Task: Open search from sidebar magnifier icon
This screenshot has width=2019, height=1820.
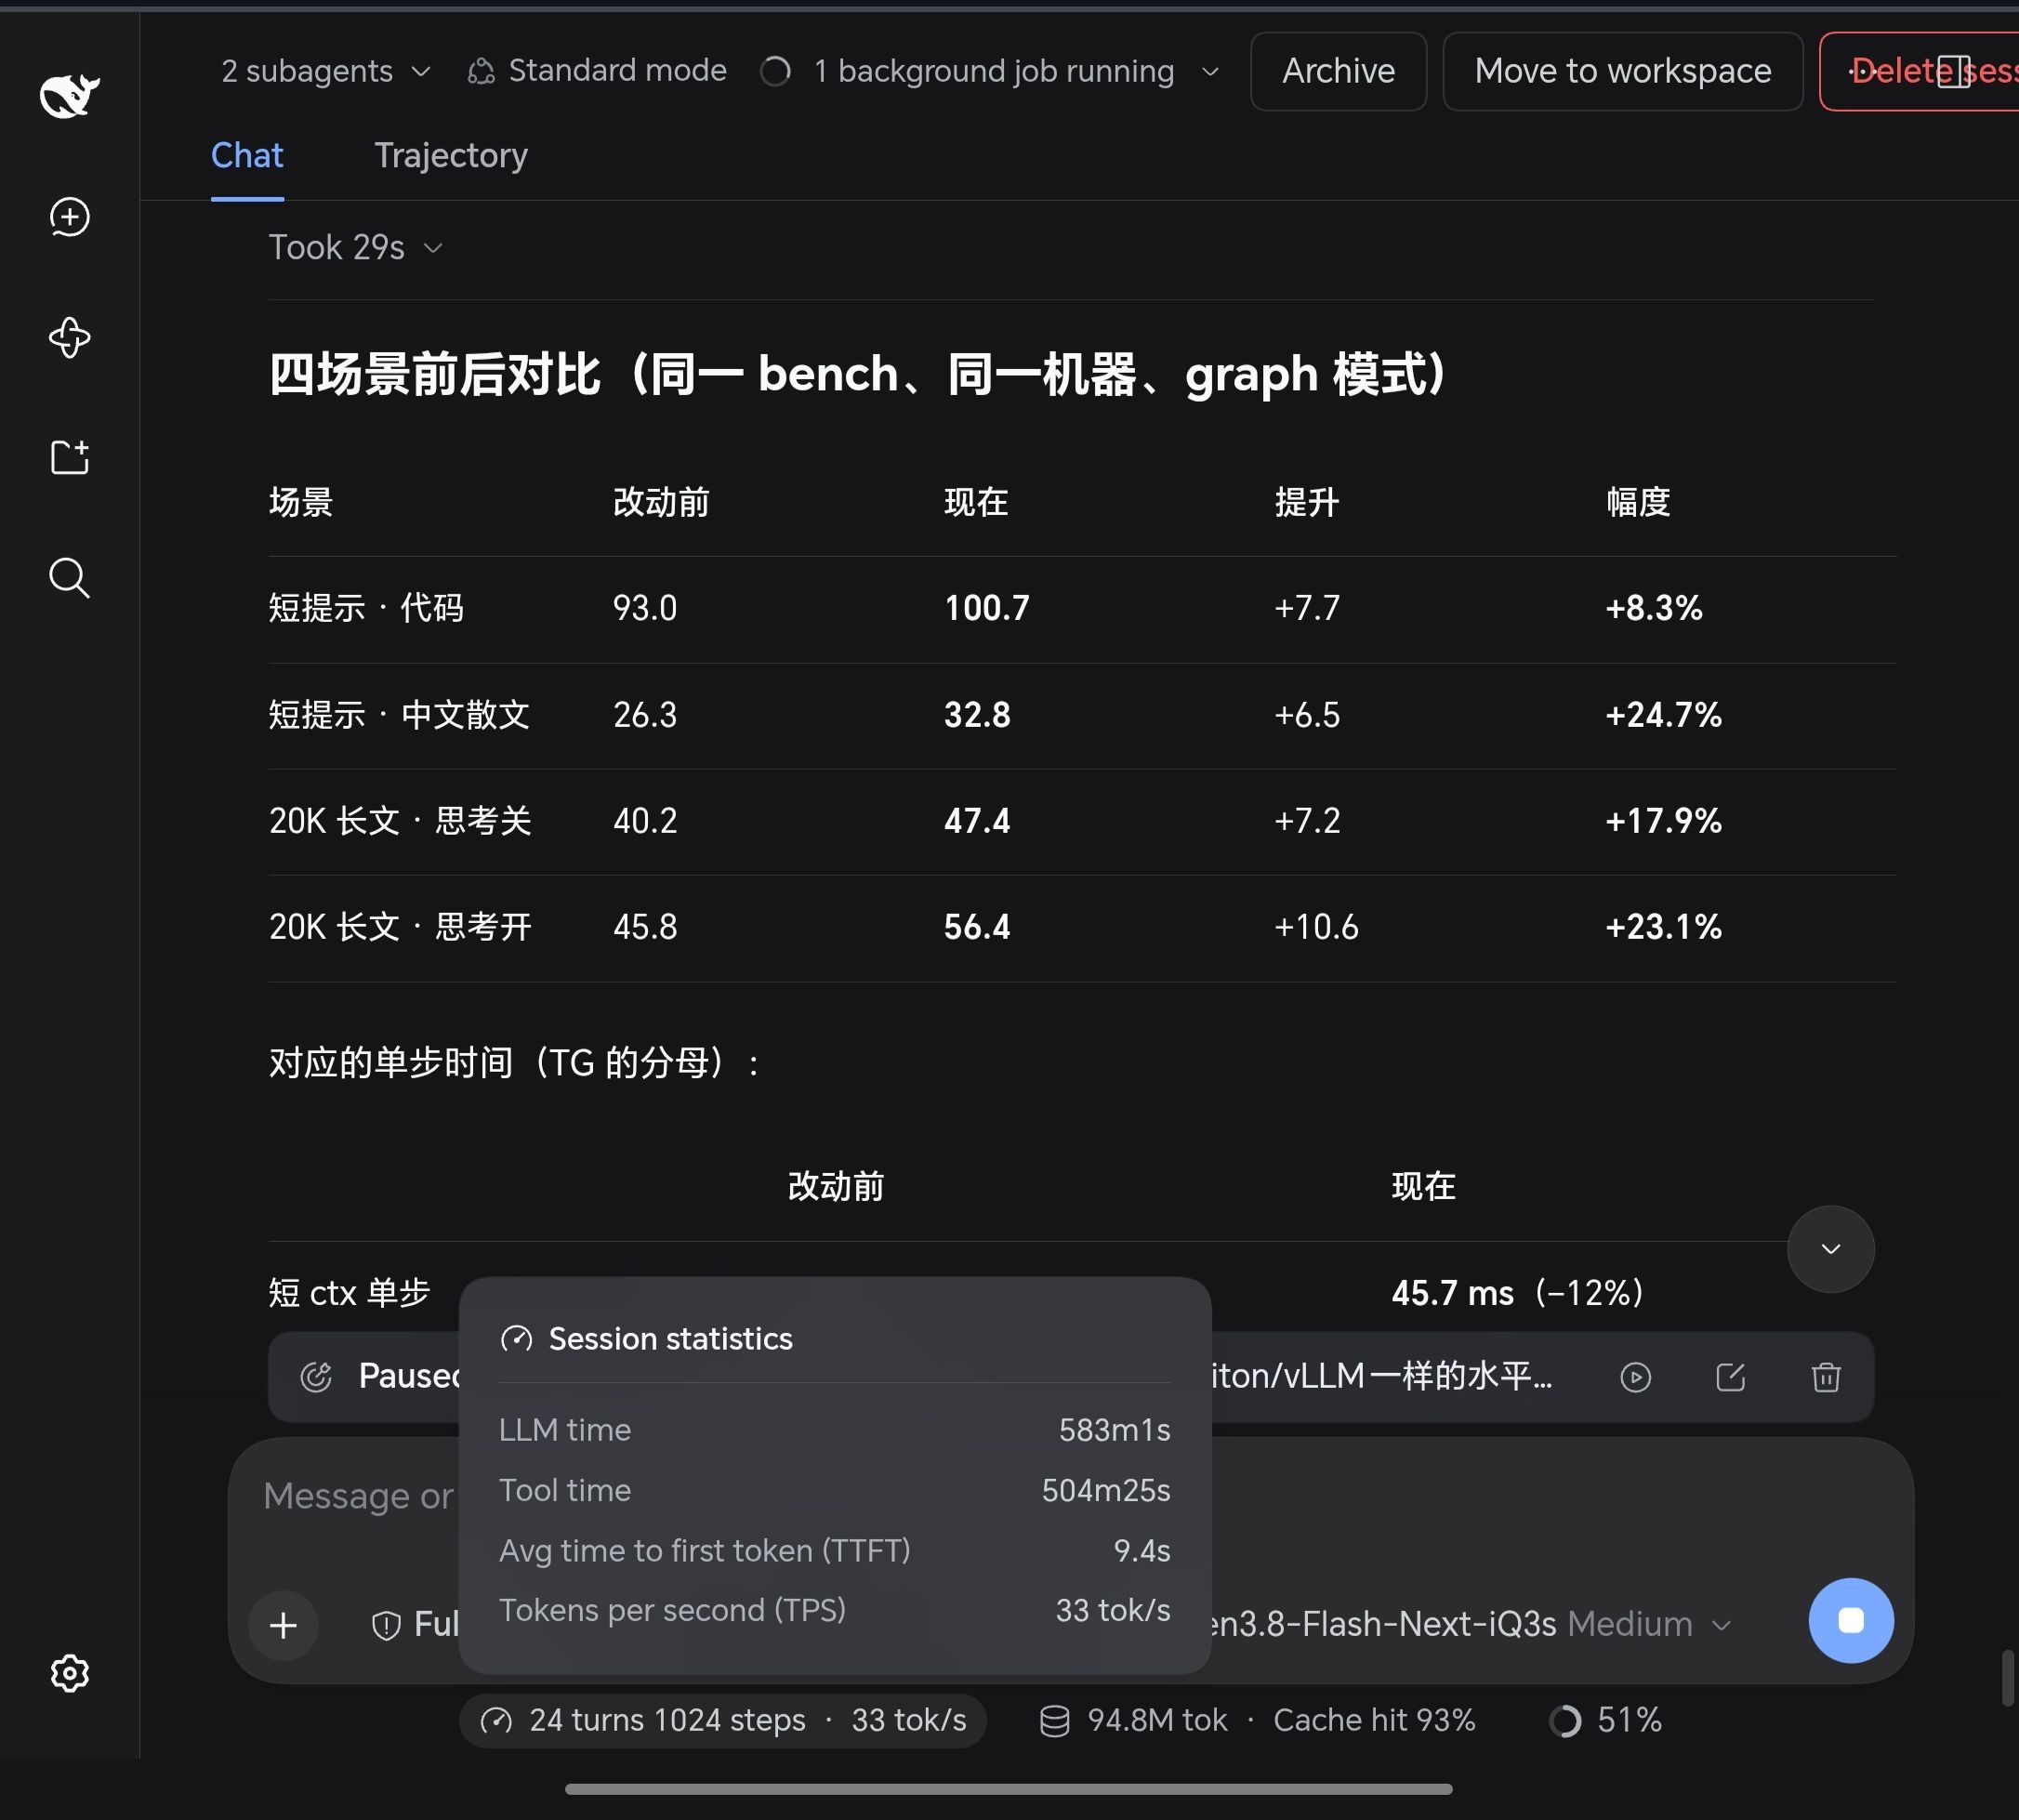Action: tap(69, 578)
